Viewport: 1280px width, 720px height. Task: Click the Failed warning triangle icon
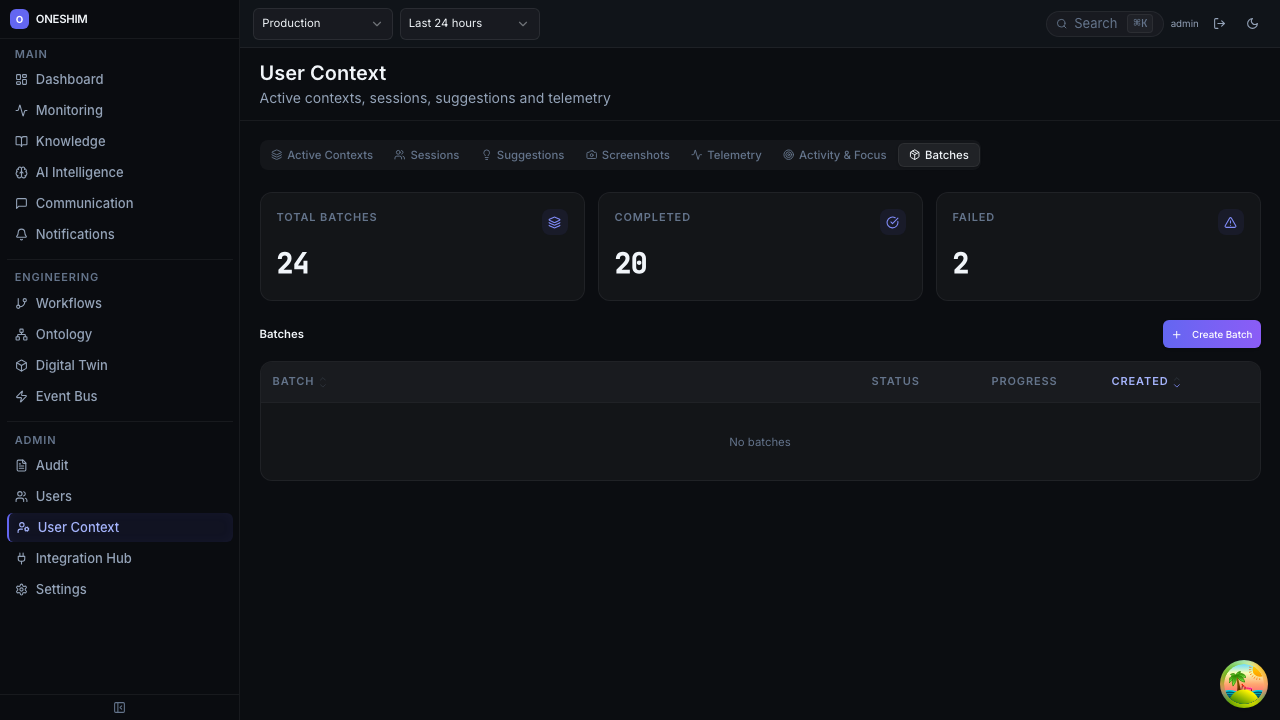1230,222
